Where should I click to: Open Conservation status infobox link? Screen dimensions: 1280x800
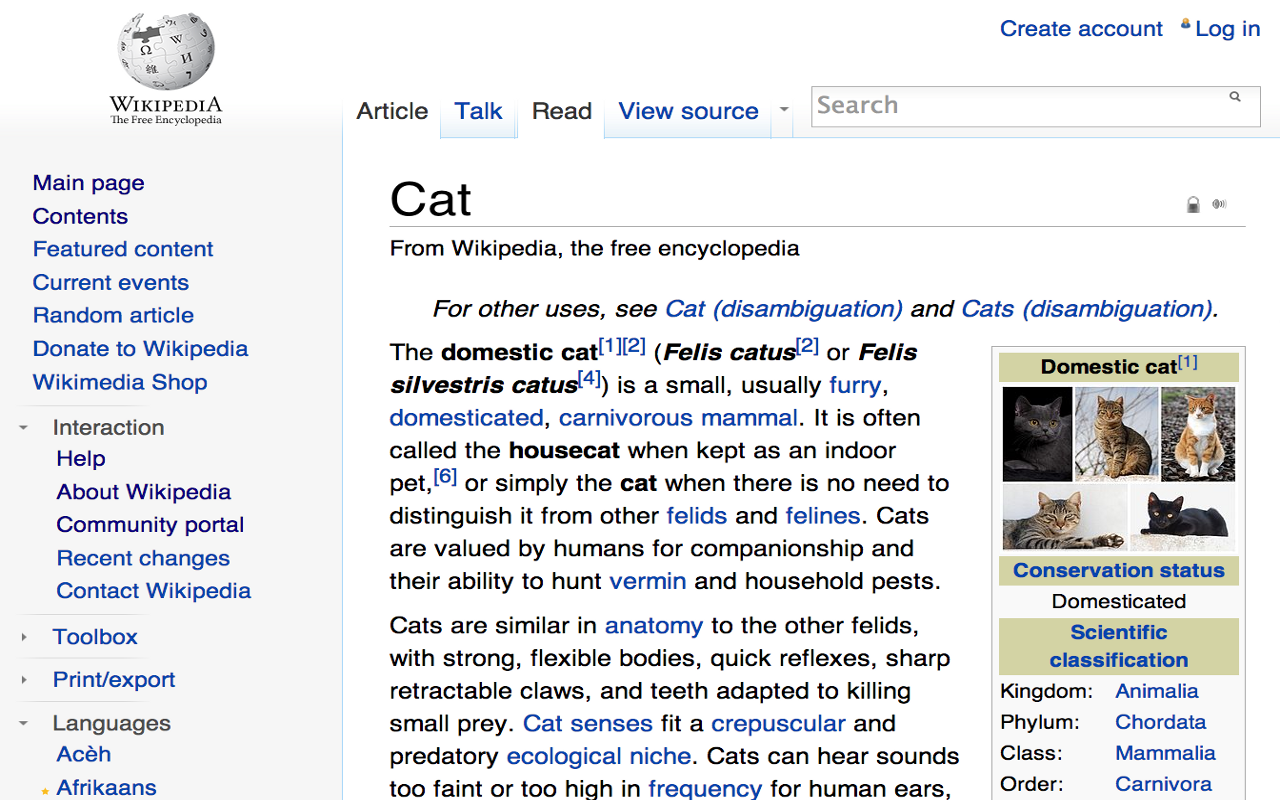[1119, 571]
